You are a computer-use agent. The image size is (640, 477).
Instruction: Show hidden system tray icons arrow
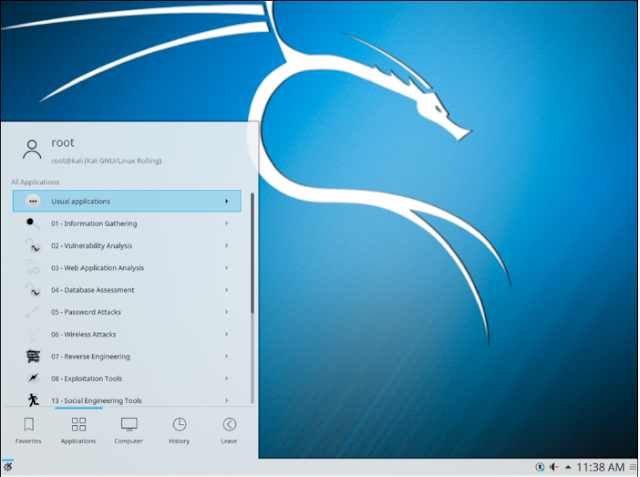click(x=568, y=467)
